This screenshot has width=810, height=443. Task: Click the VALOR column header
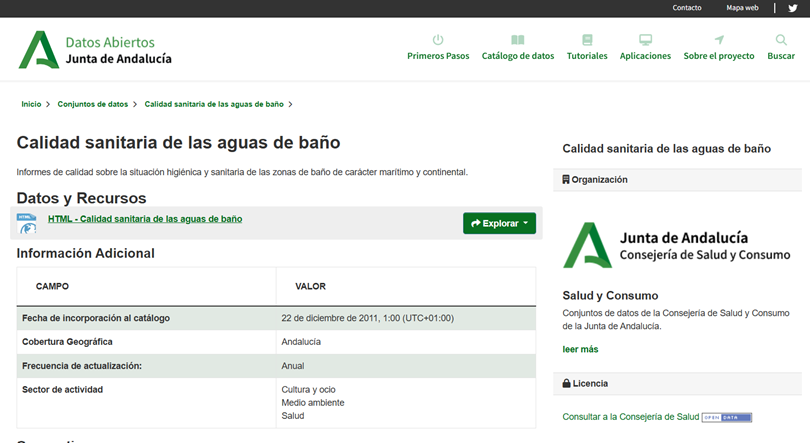[310, 286]
